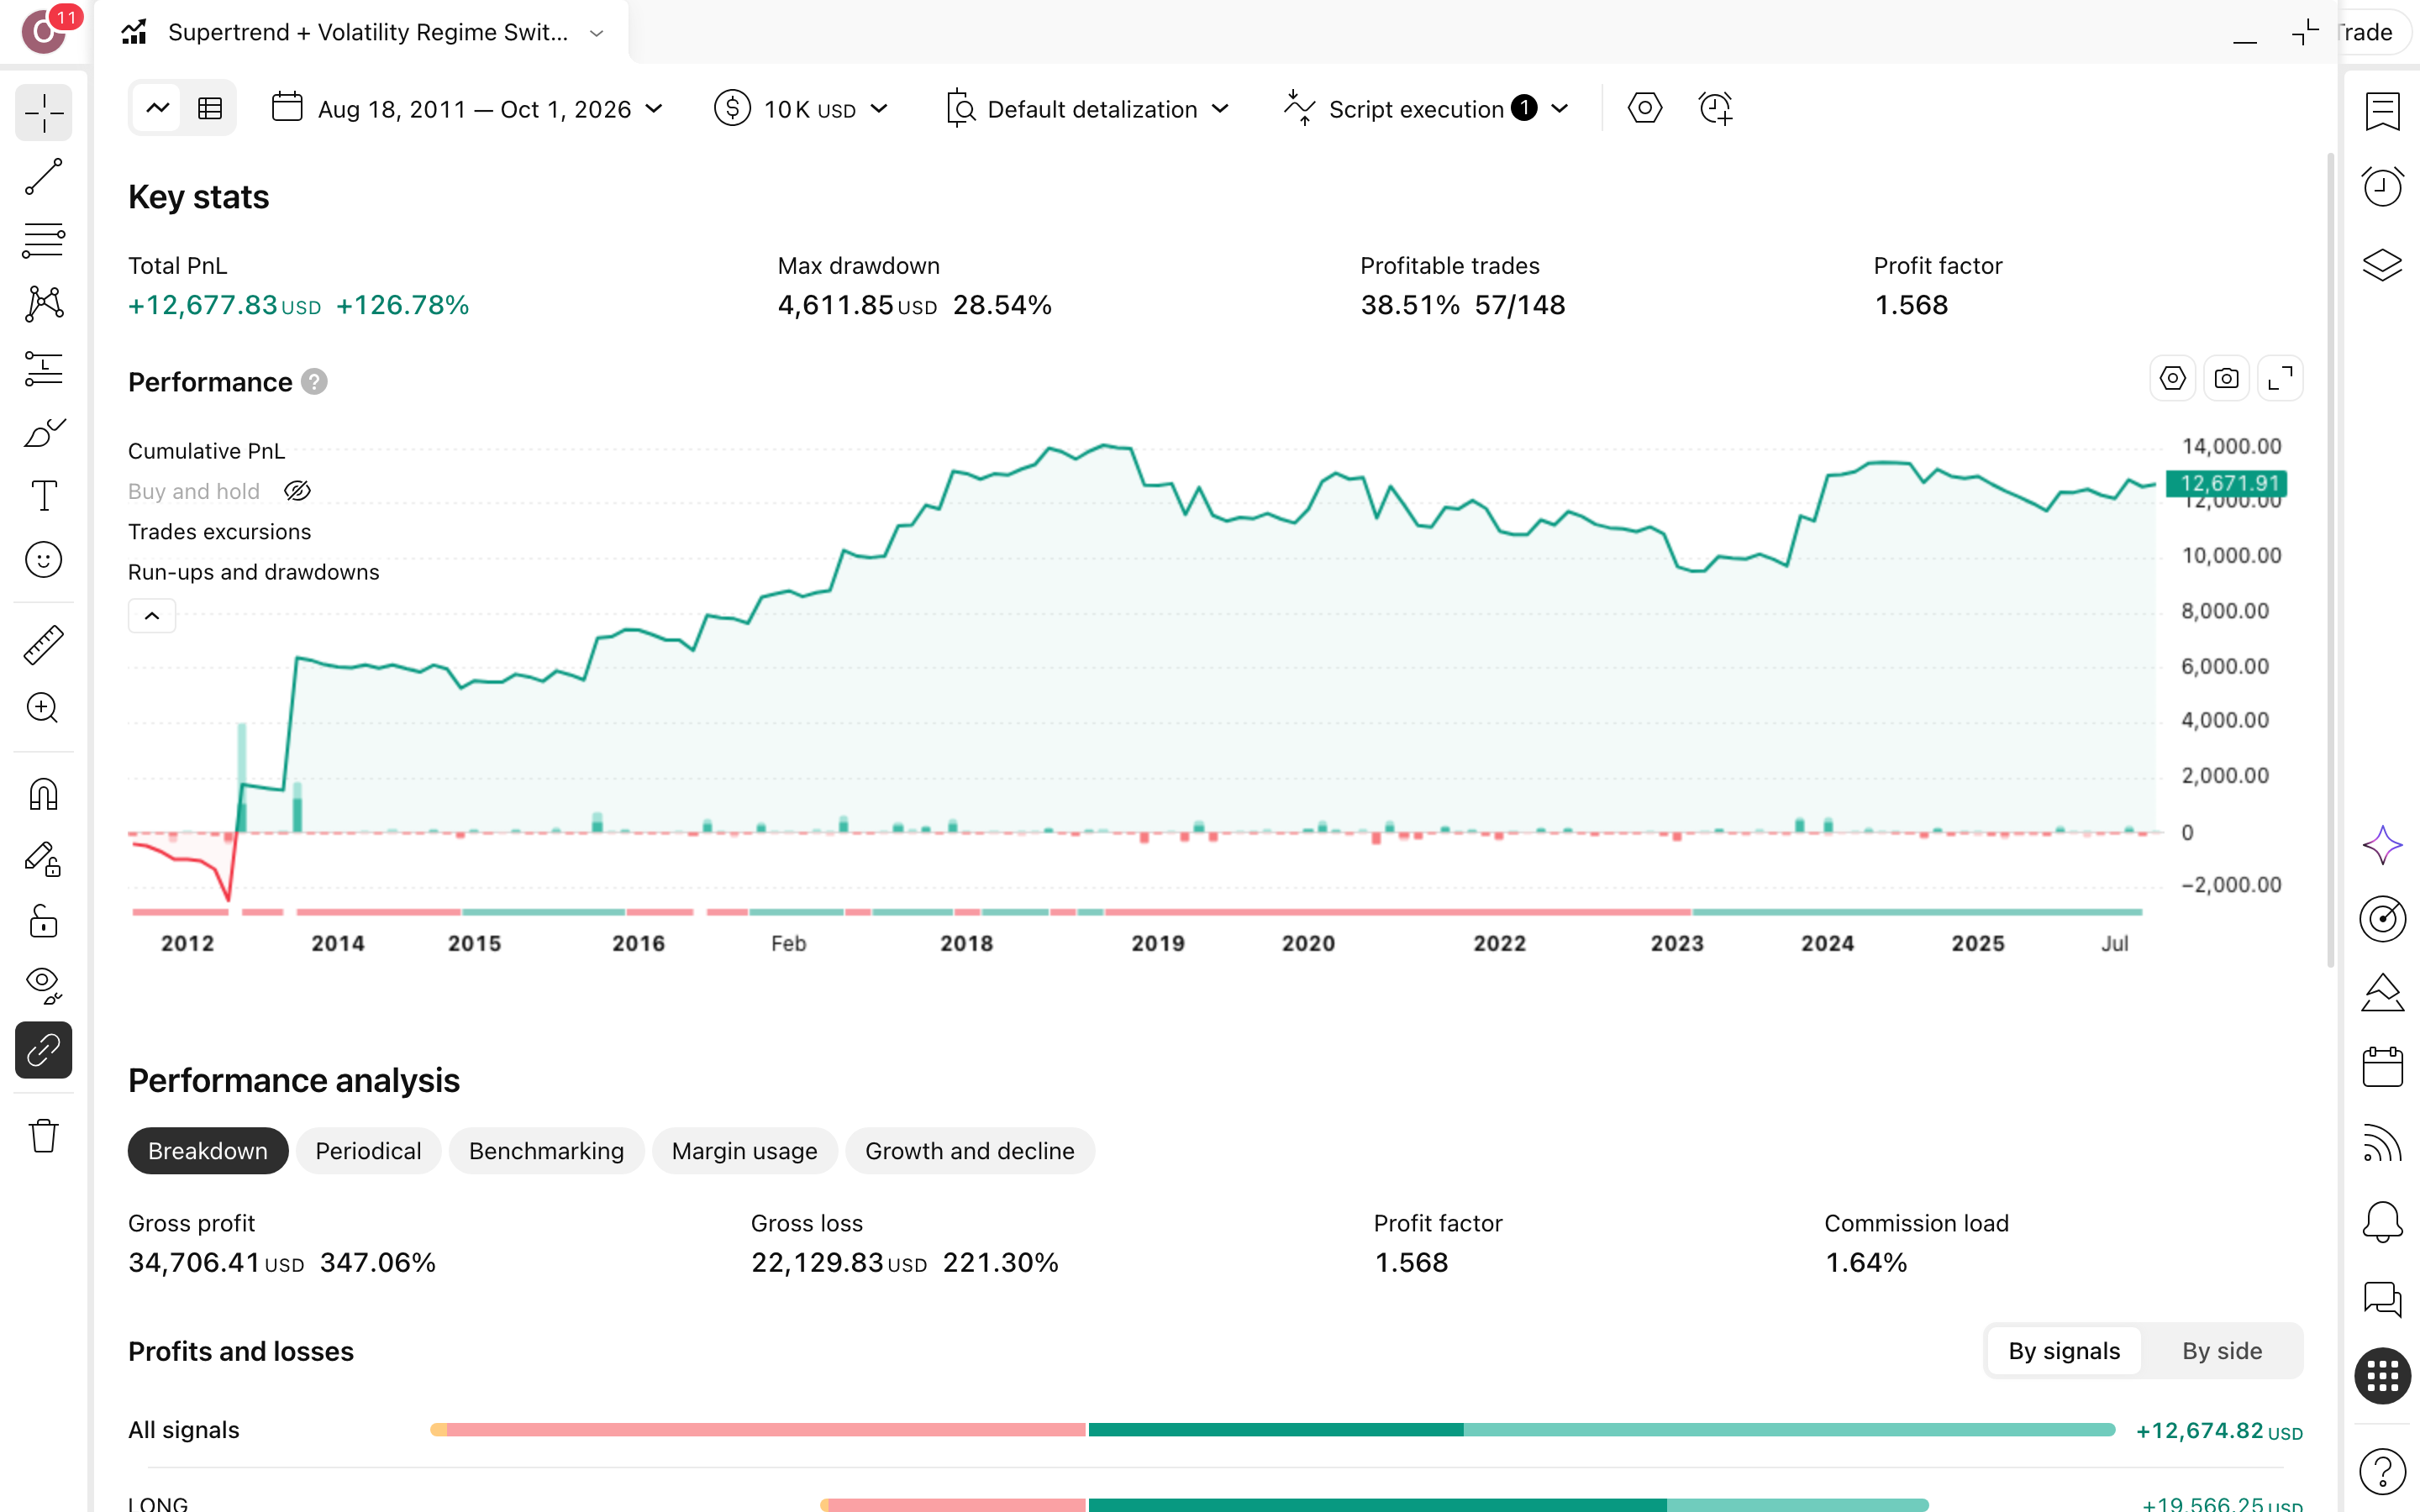
Task: Toggle stay in drawing mode
Action: tap(43, 859)
